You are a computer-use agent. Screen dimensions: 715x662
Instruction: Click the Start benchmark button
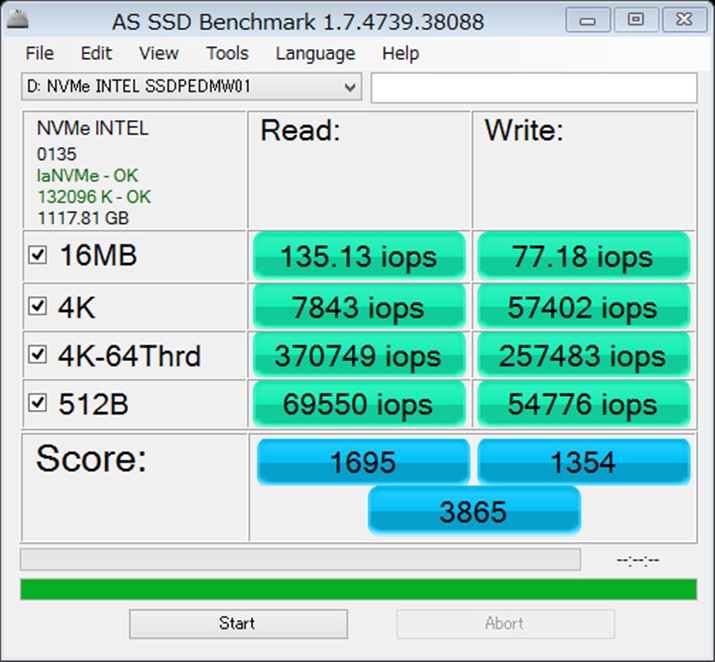click(237, 624)
